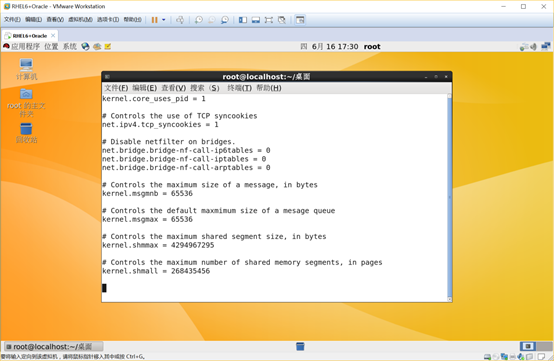The height and width of the screenshot is (361, 554).
Task: Click the revert to snapshot icon
Action: point(212,20)
